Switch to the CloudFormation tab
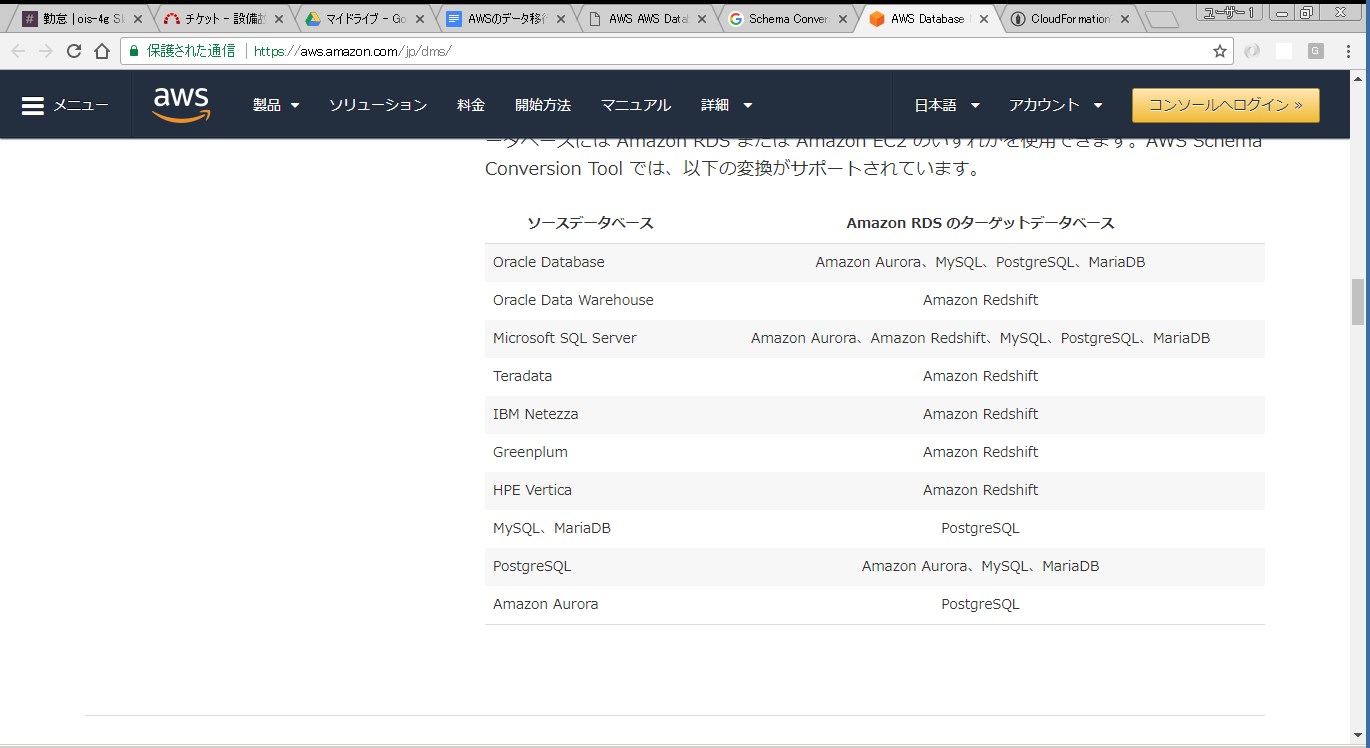Viewport: 1370px width, 748px height. coord(1068,19)
